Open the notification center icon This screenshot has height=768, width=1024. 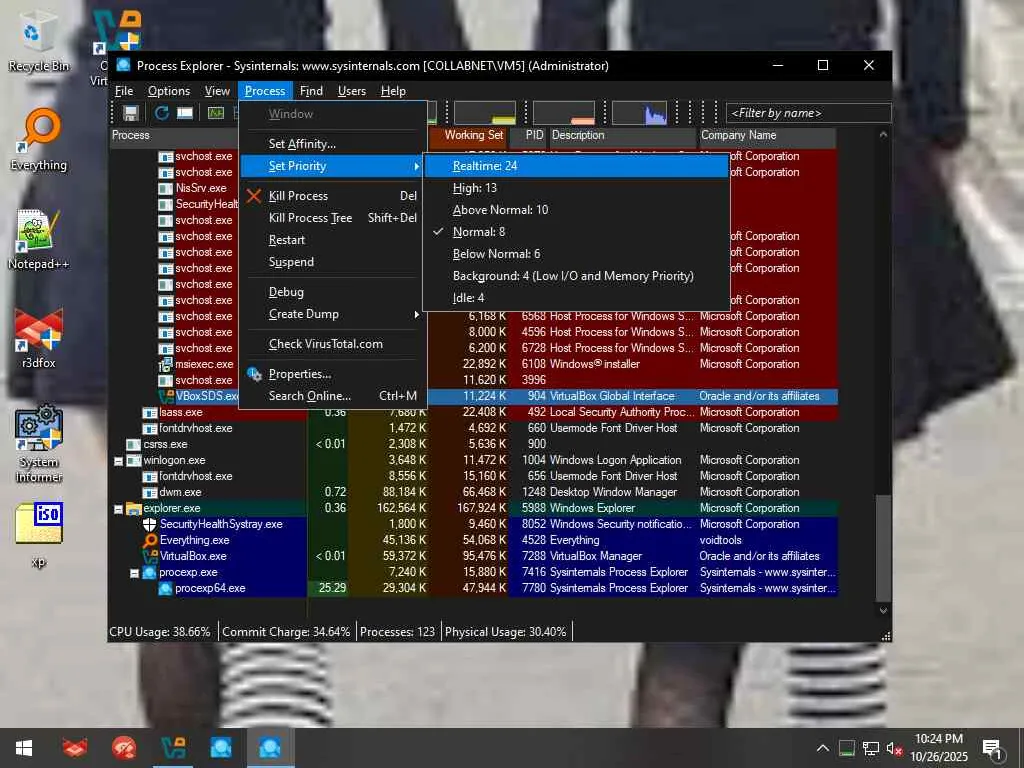pos(992,748)
